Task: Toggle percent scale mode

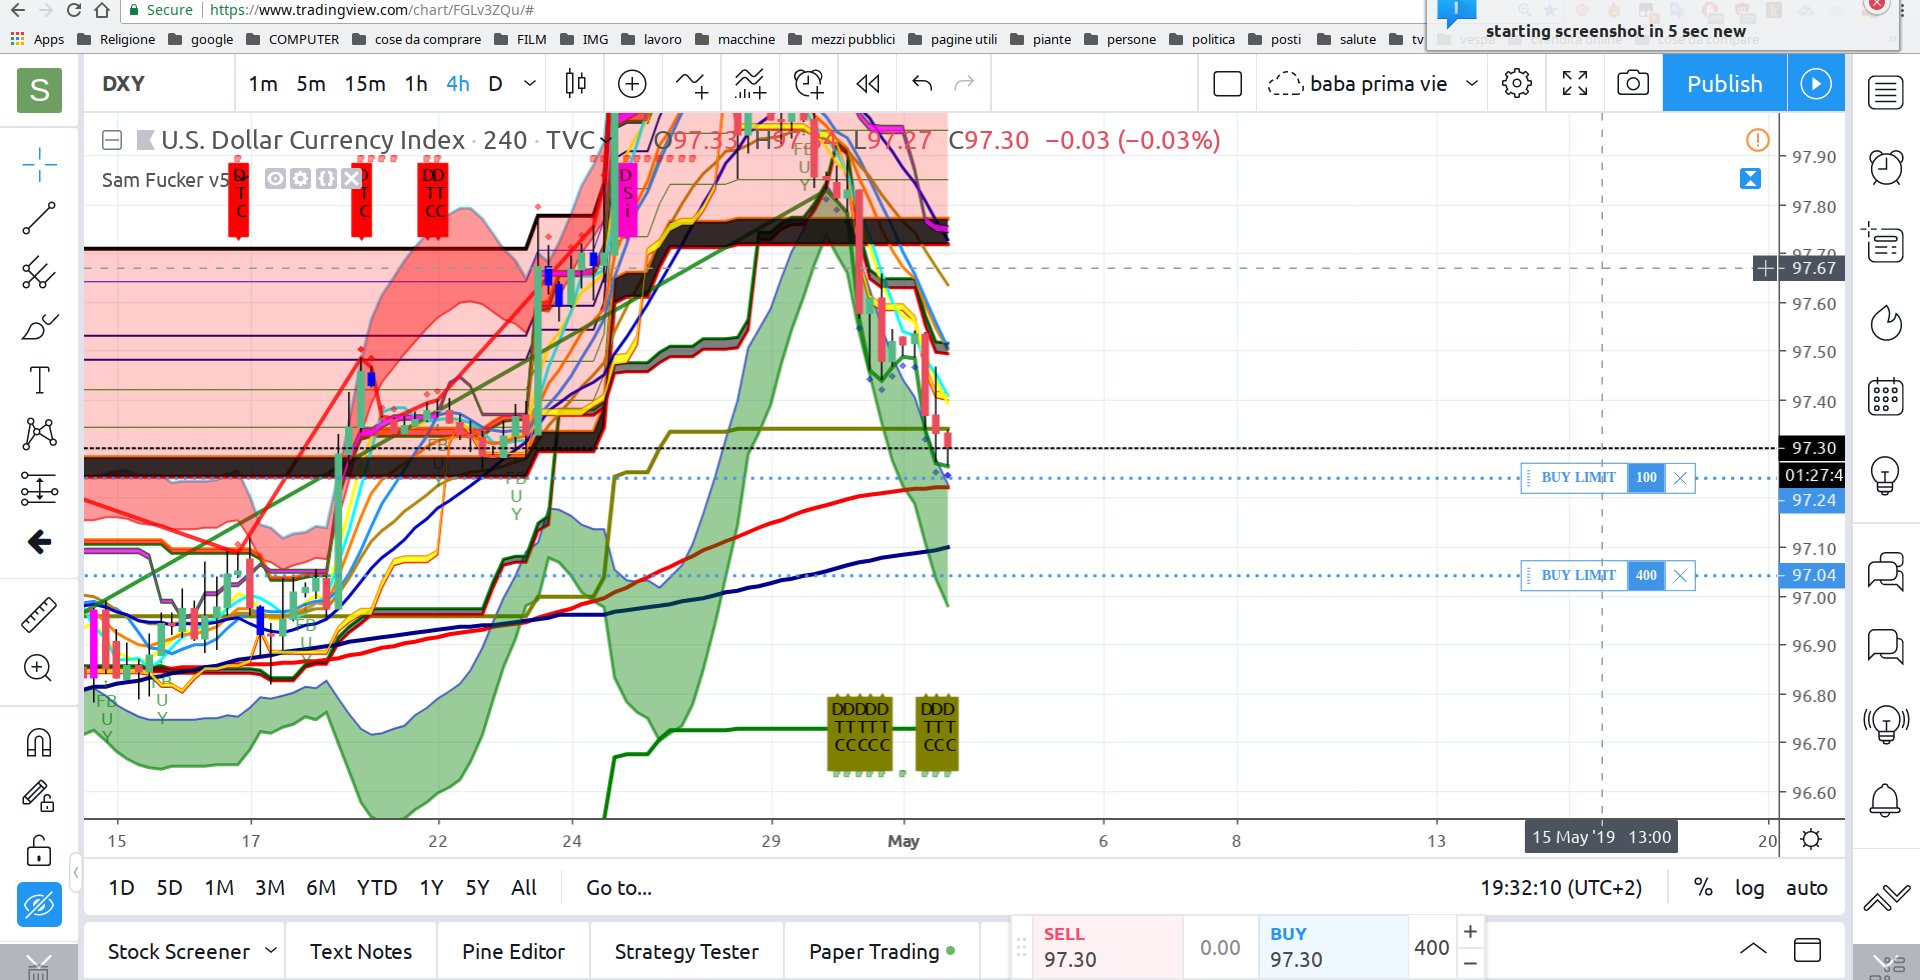Action: coord(1703,888)
